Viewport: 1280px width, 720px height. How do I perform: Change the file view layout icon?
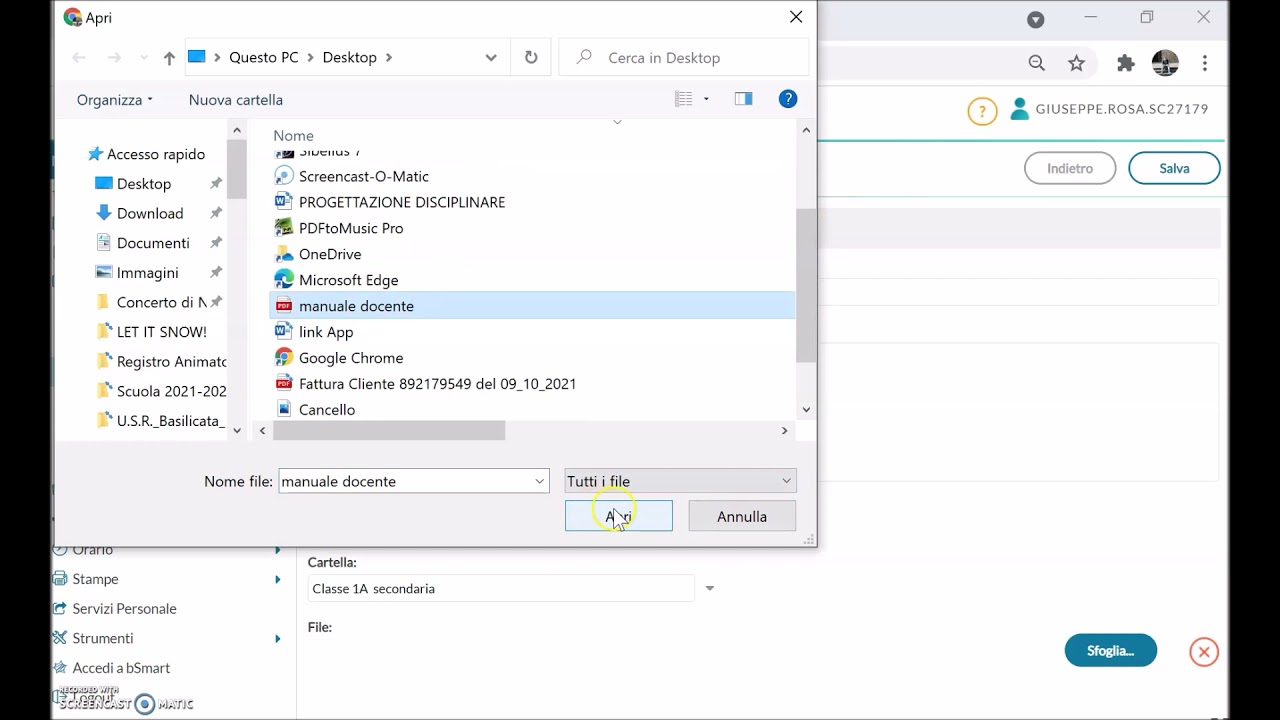(684, 99)
